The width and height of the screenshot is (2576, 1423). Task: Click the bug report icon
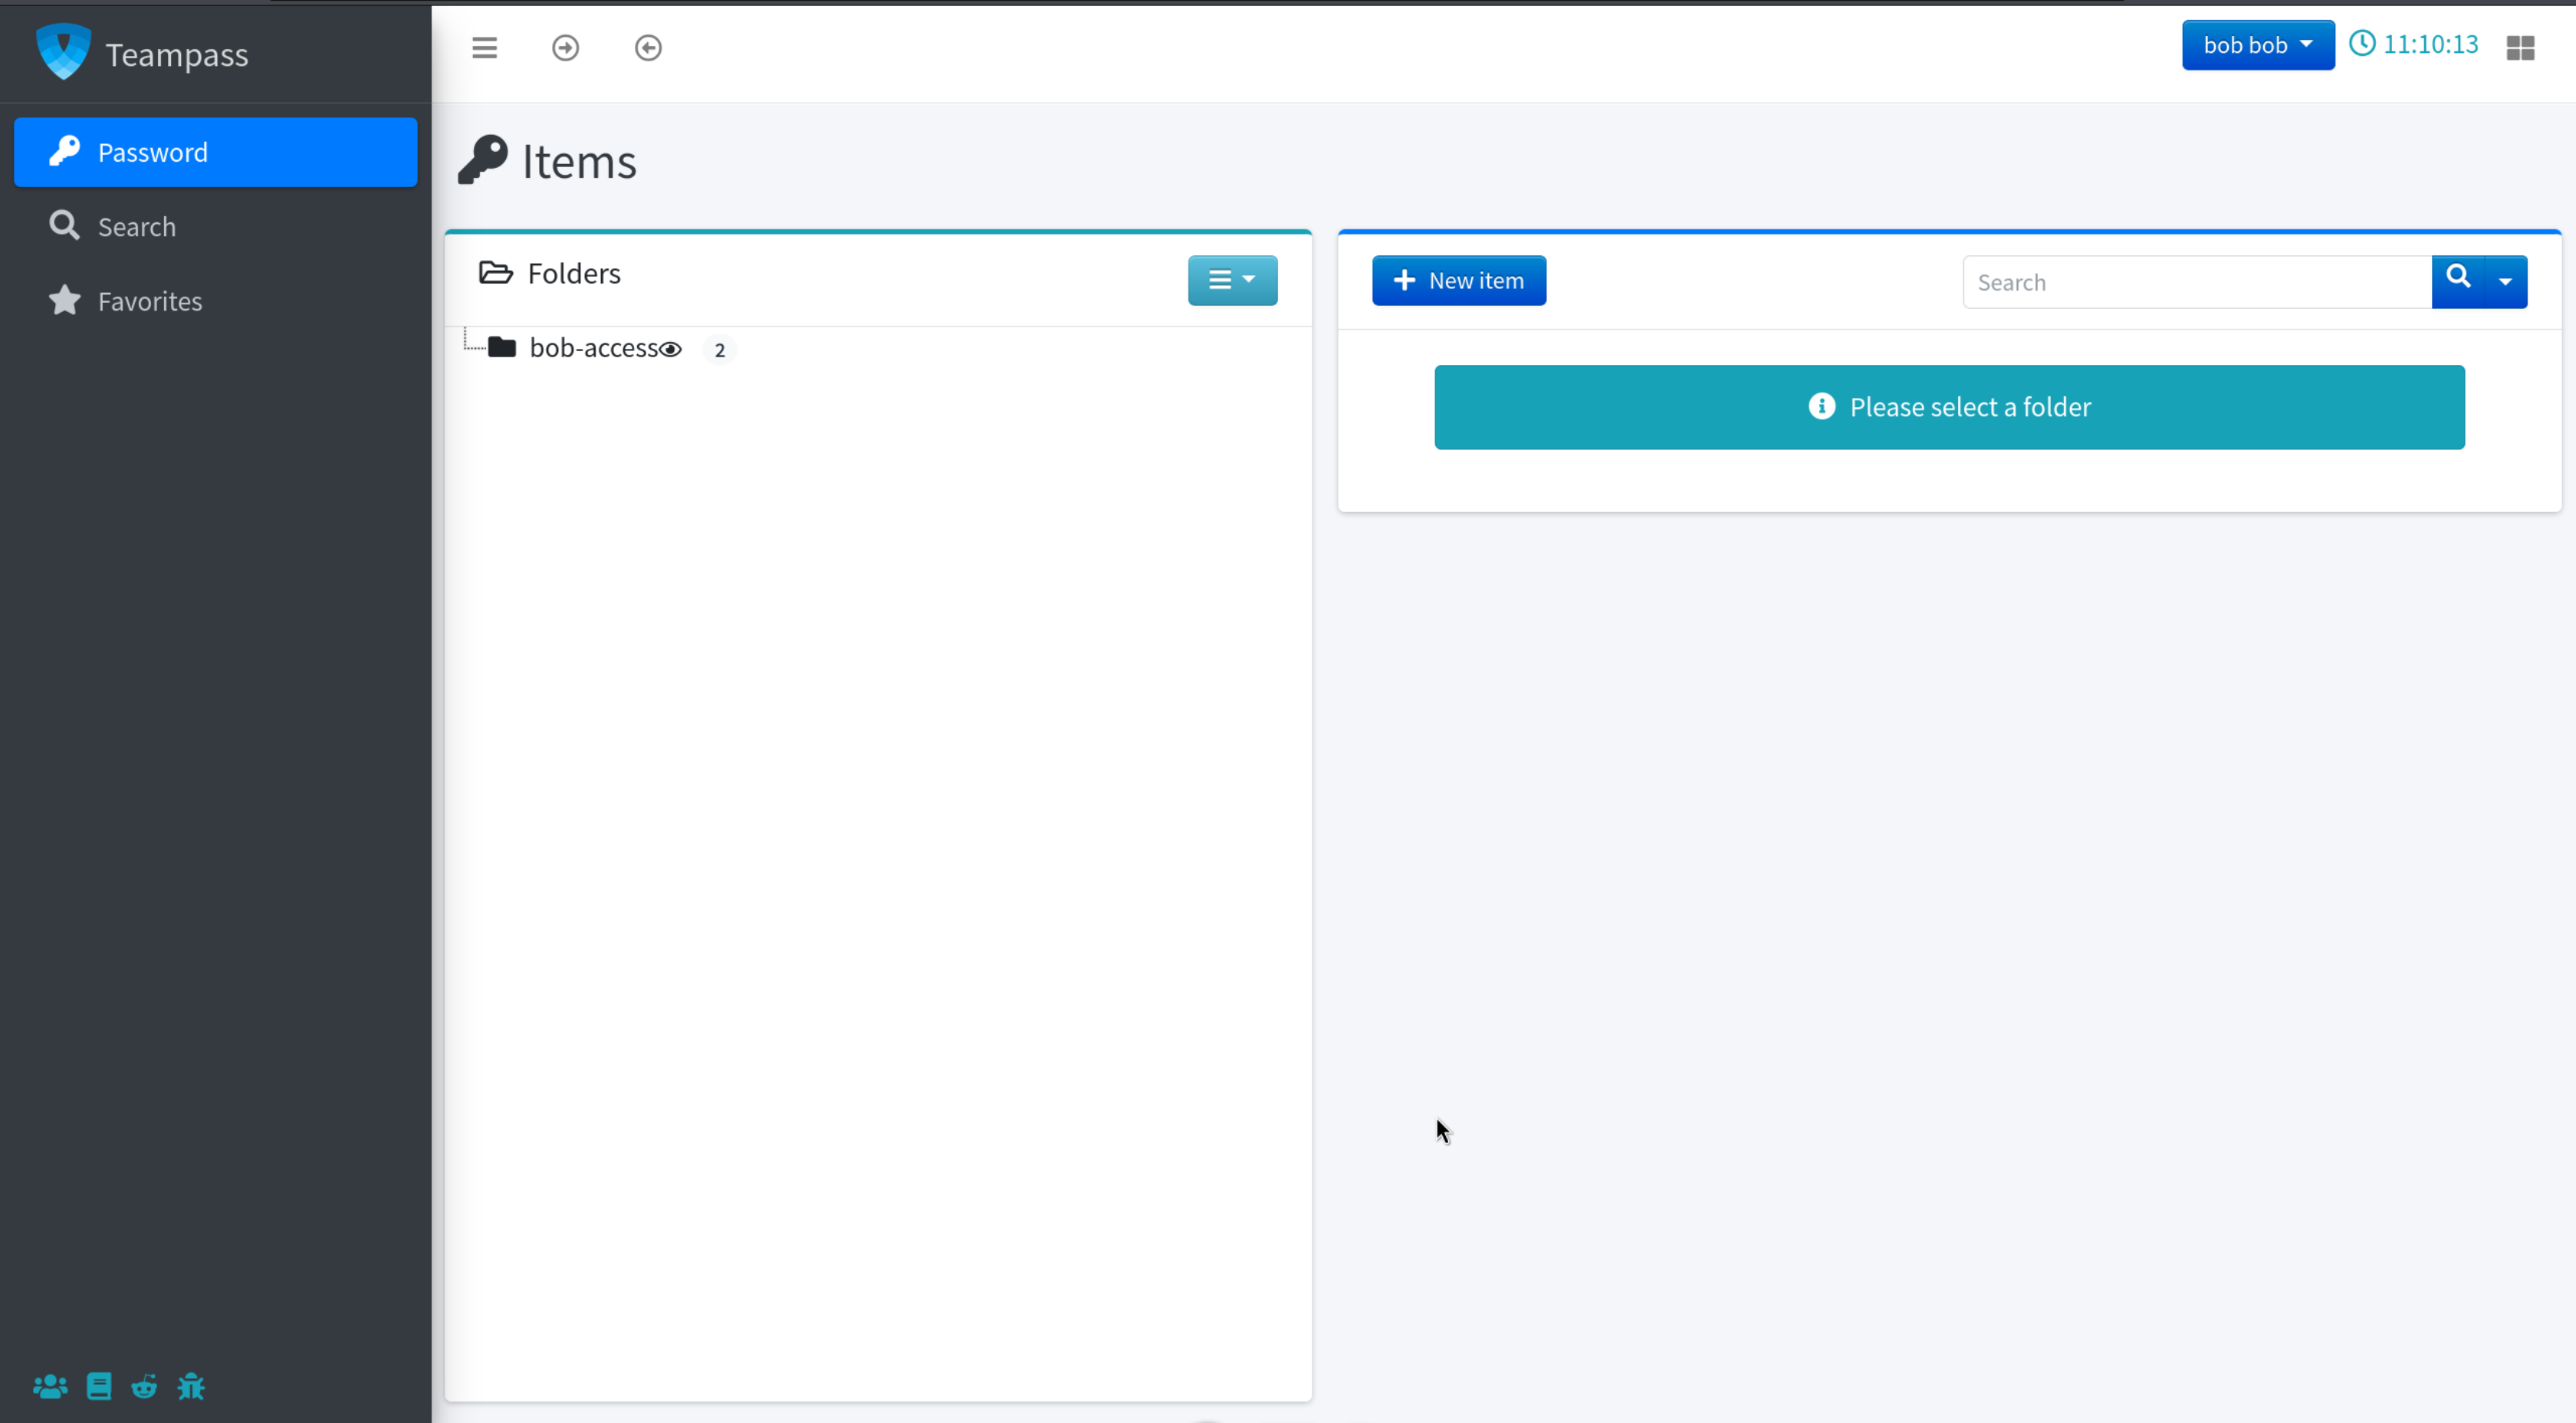pyautogui.click(x=191, y=1386)
